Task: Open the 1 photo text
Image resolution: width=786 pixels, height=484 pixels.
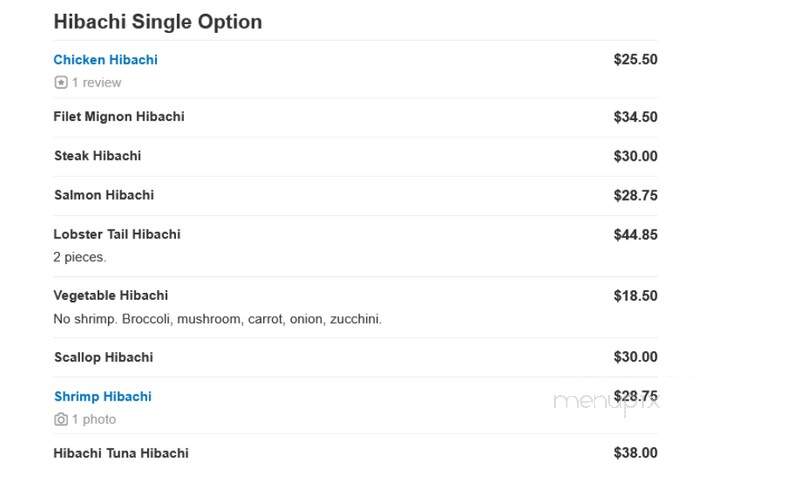Action: click(94, 419)
